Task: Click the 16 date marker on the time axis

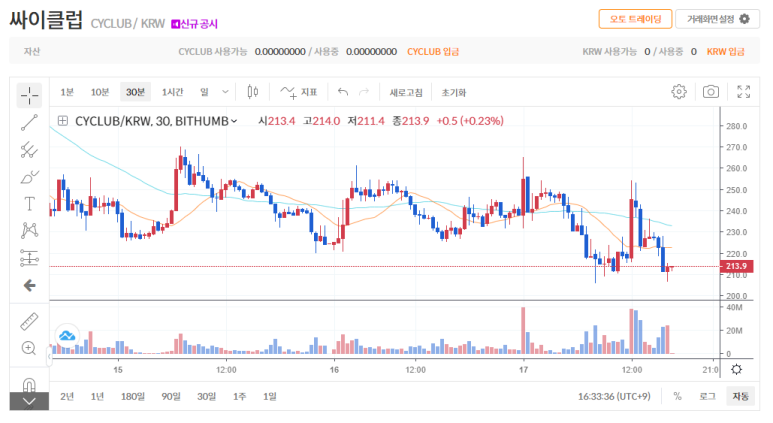Action: point(334,370)
